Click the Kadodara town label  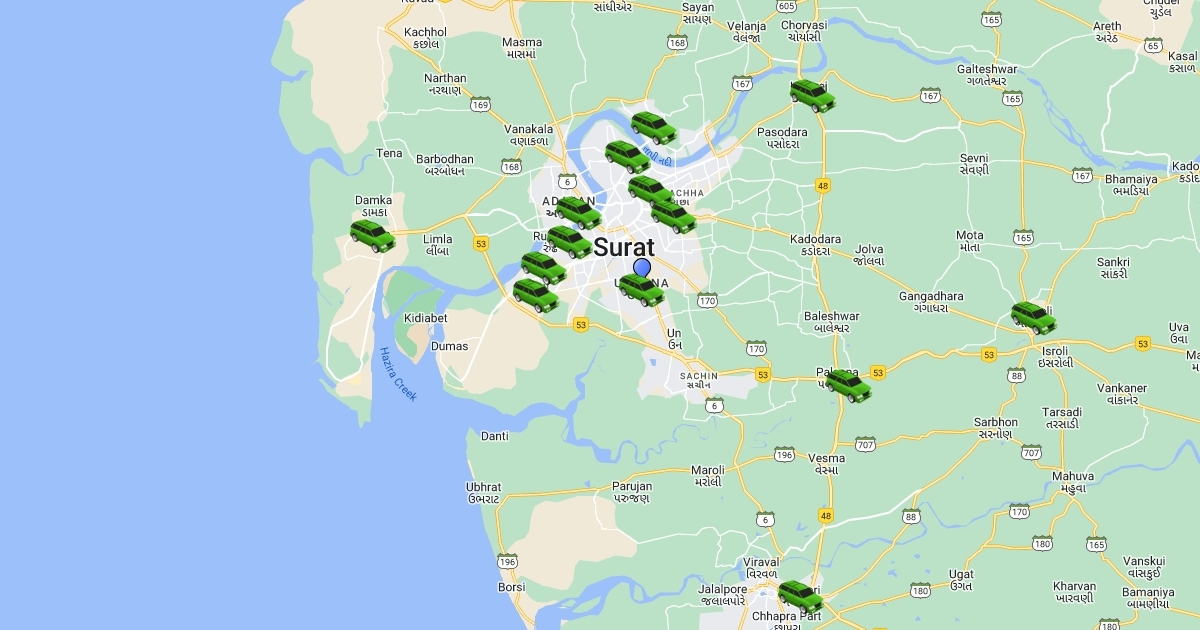815,239
